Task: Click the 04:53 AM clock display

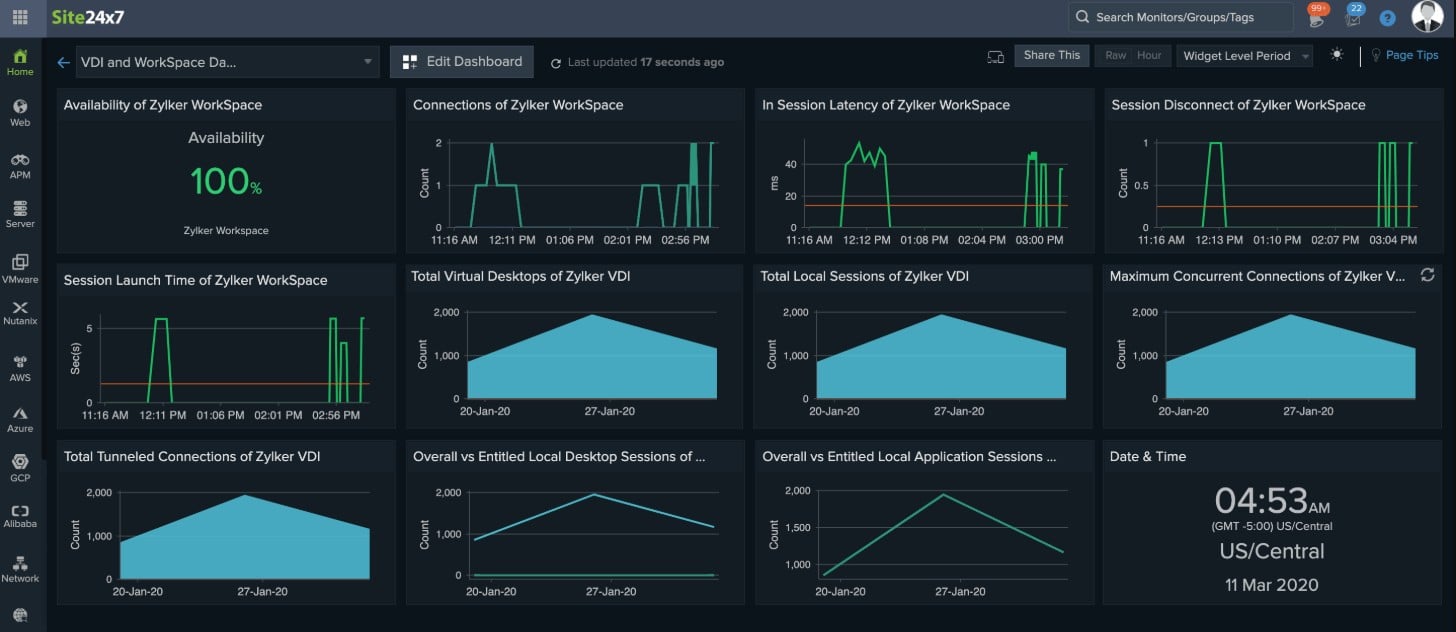Action: tap(1272, 500)
